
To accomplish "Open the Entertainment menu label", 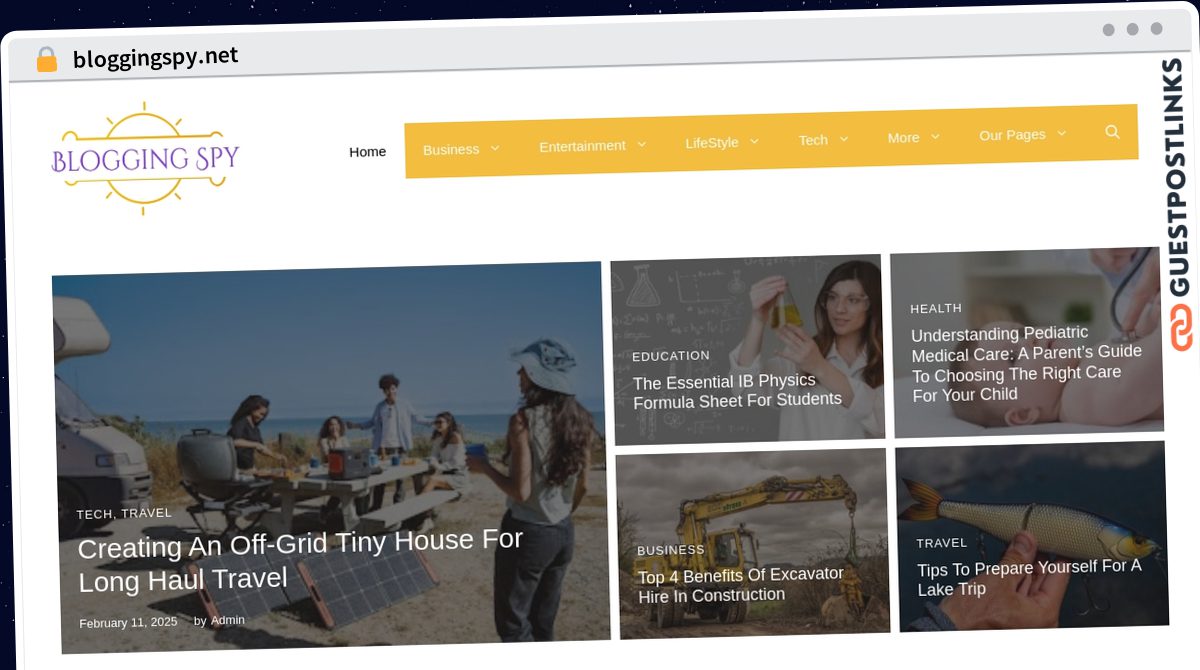I will click(582, 146).
